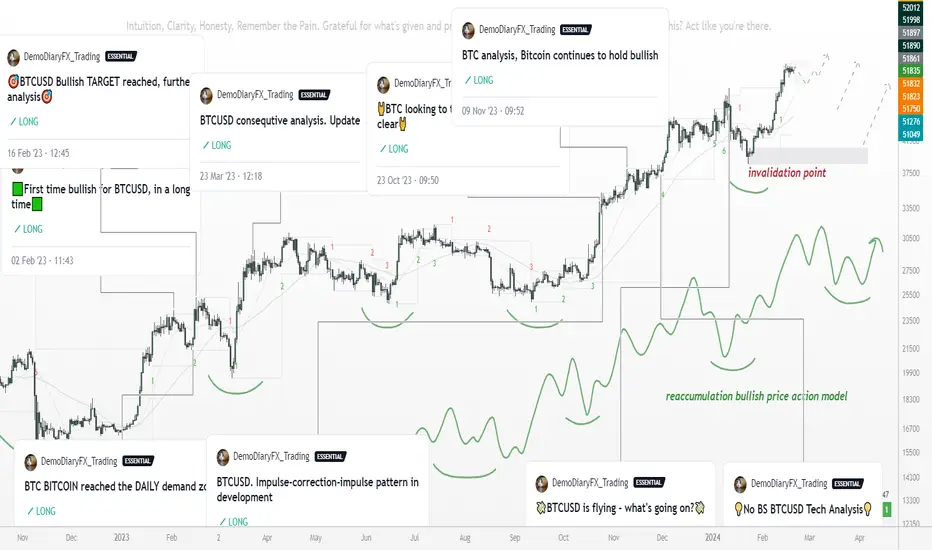The width and height of the screenshot is (932, 550).
Task: Click the 'reaccumulation bullish price action model' annotation
Action: pos(756,397)
